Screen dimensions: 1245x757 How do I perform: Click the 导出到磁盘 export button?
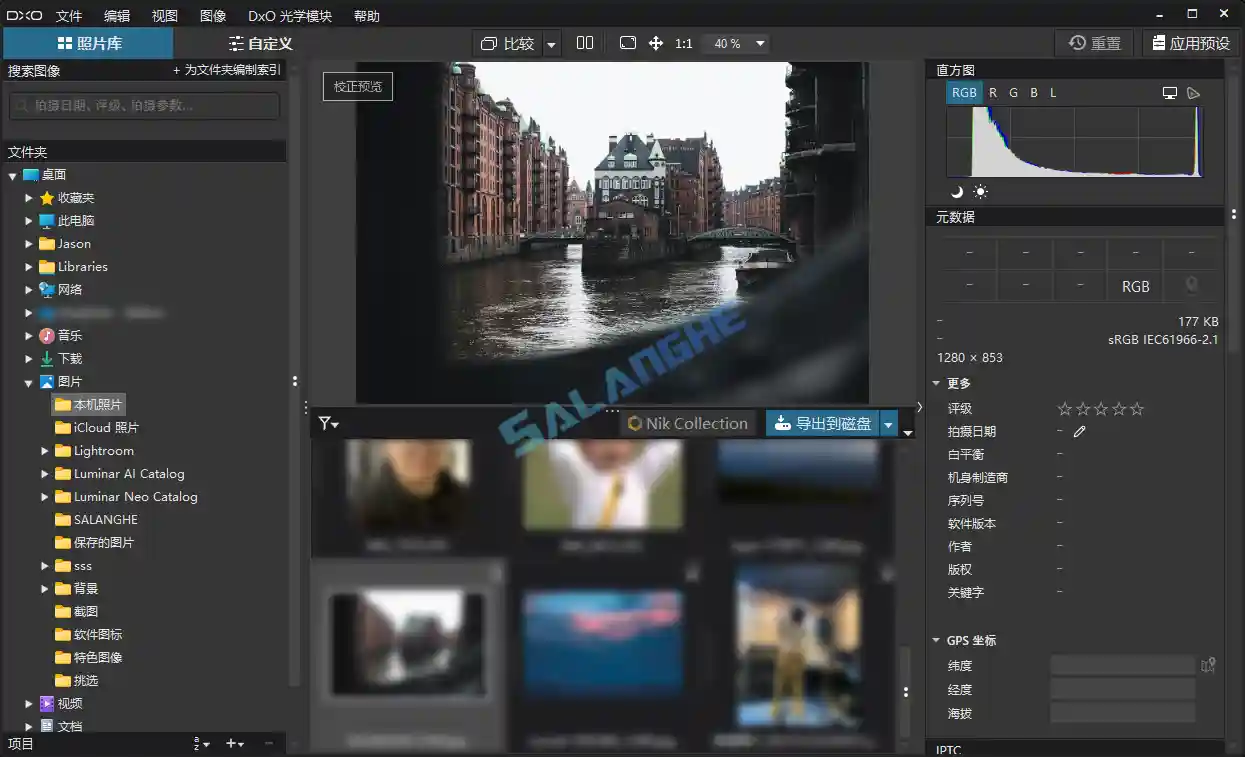pyautogui.click(x=829, y=423)
